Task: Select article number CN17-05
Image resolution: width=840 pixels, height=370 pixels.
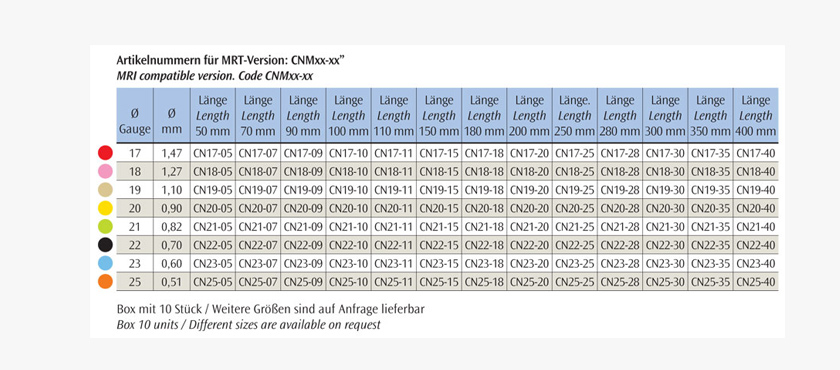Action: [213, 153]
